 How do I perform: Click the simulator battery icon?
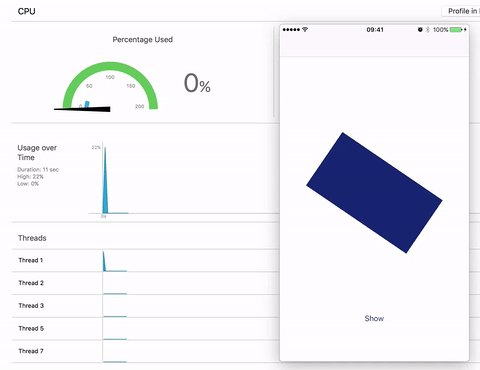[456, 30]
